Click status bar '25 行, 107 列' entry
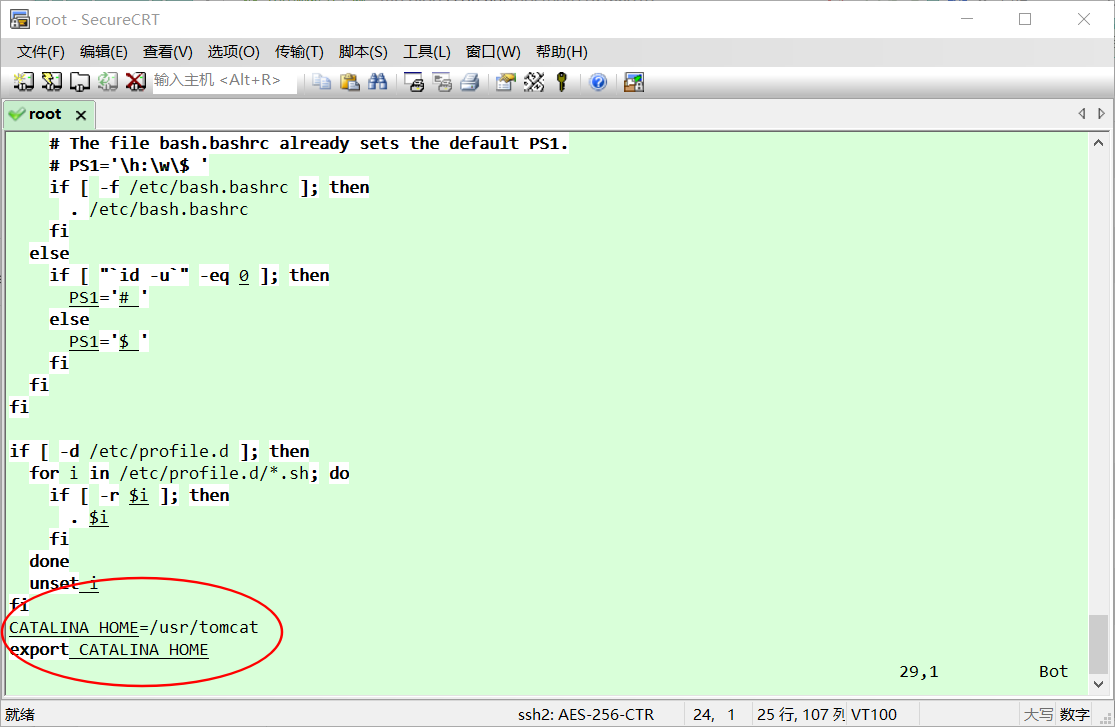 (801, 714)
